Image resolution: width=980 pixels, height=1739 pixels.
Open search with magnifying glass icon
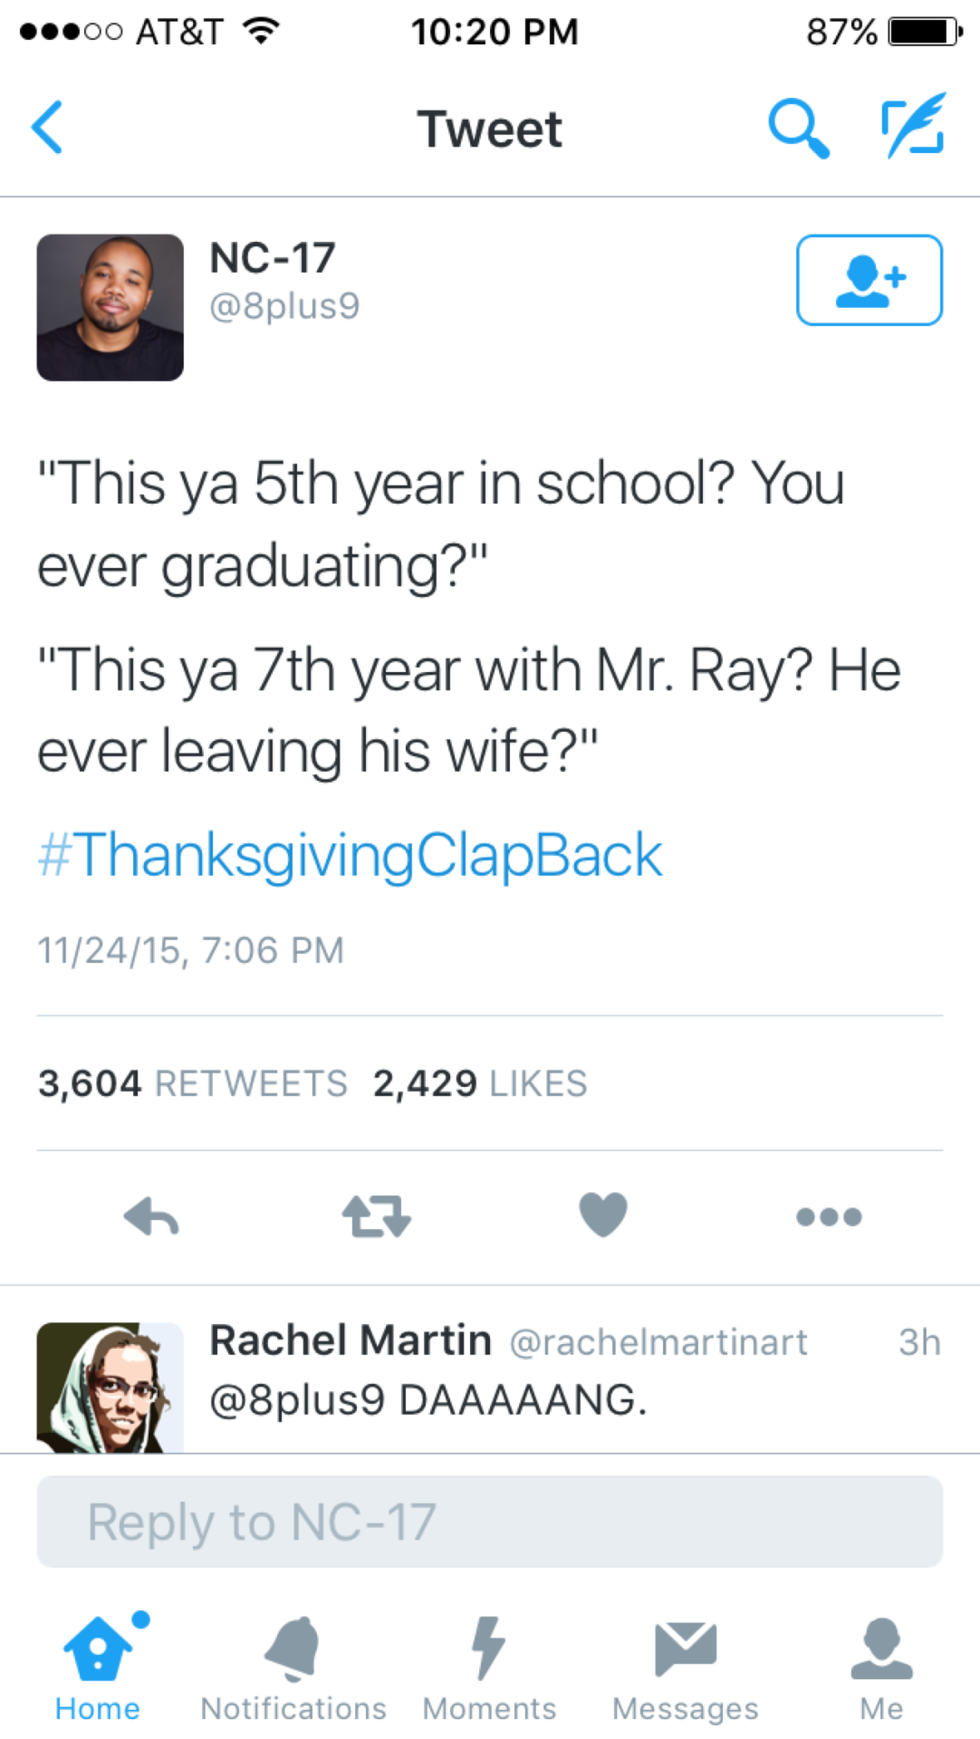[x=798, y=128]
